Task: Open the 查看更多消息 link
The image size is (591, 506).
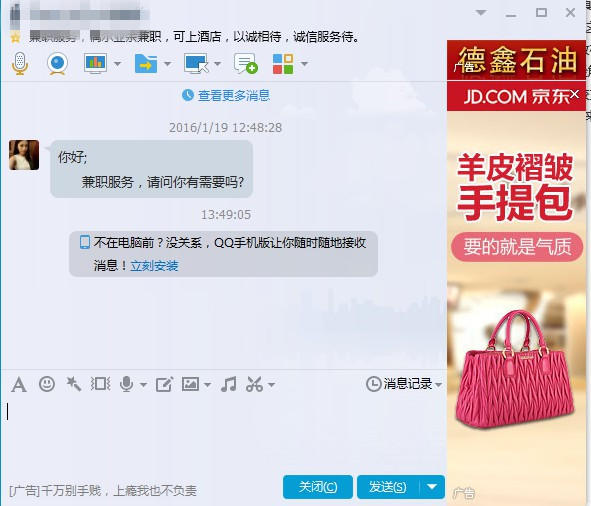Action: pos(234,95)
